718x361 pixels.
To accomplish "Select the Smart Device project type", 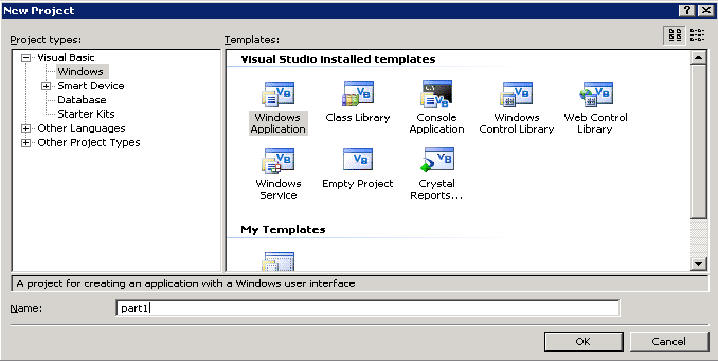I will coord(91,86).
